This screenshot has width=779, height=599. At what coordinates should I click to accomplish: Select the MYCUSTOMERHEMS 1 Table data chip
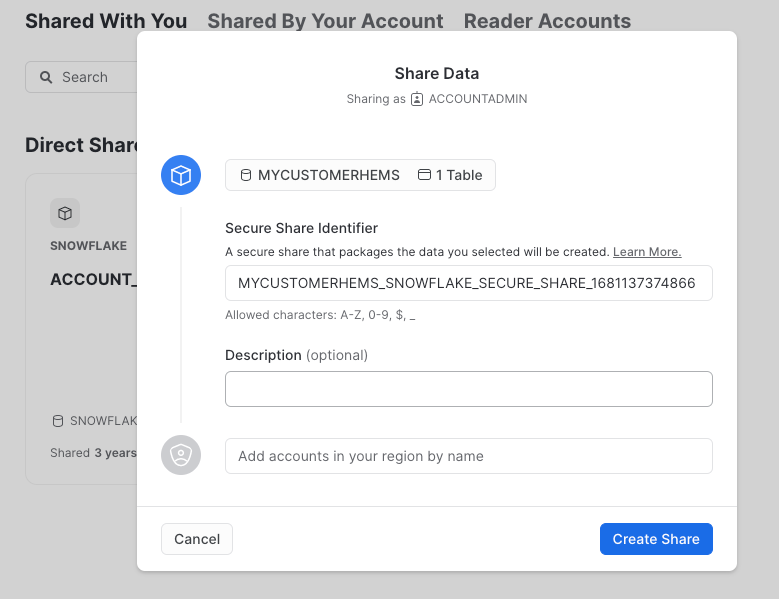click(360, 175)
